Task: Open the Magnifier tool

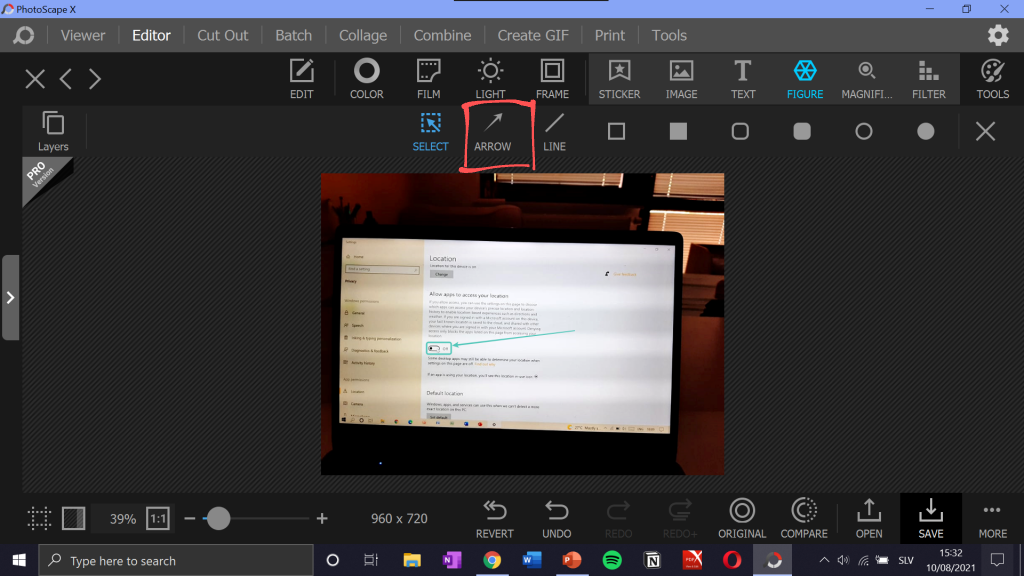Action: 867,79
